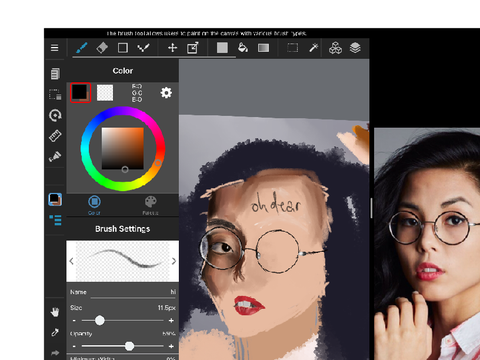Toggle the blue brush list icon in sidebar

pyautogui.click(x=56, y=220)
